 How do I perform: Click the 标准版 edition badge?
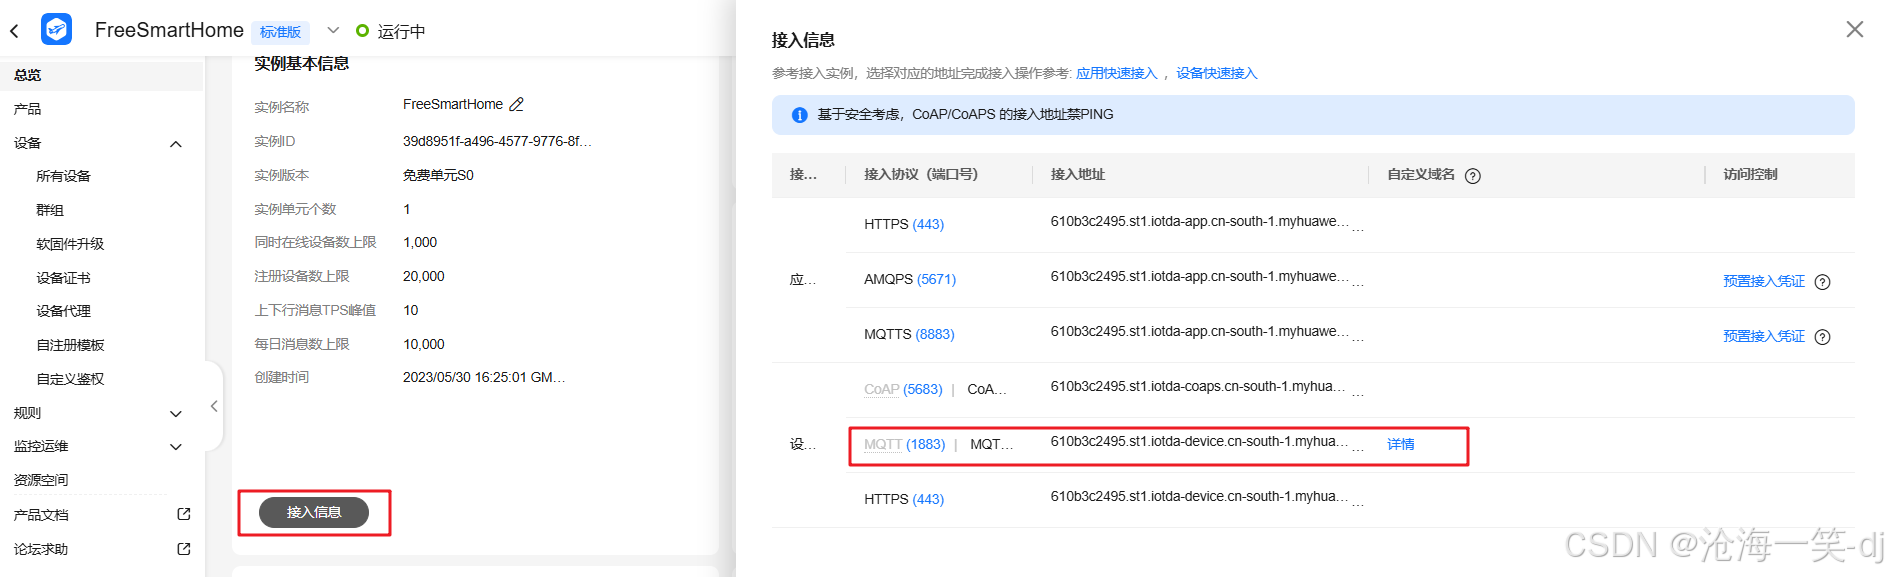pyautogui.click(x=280, y=32)
